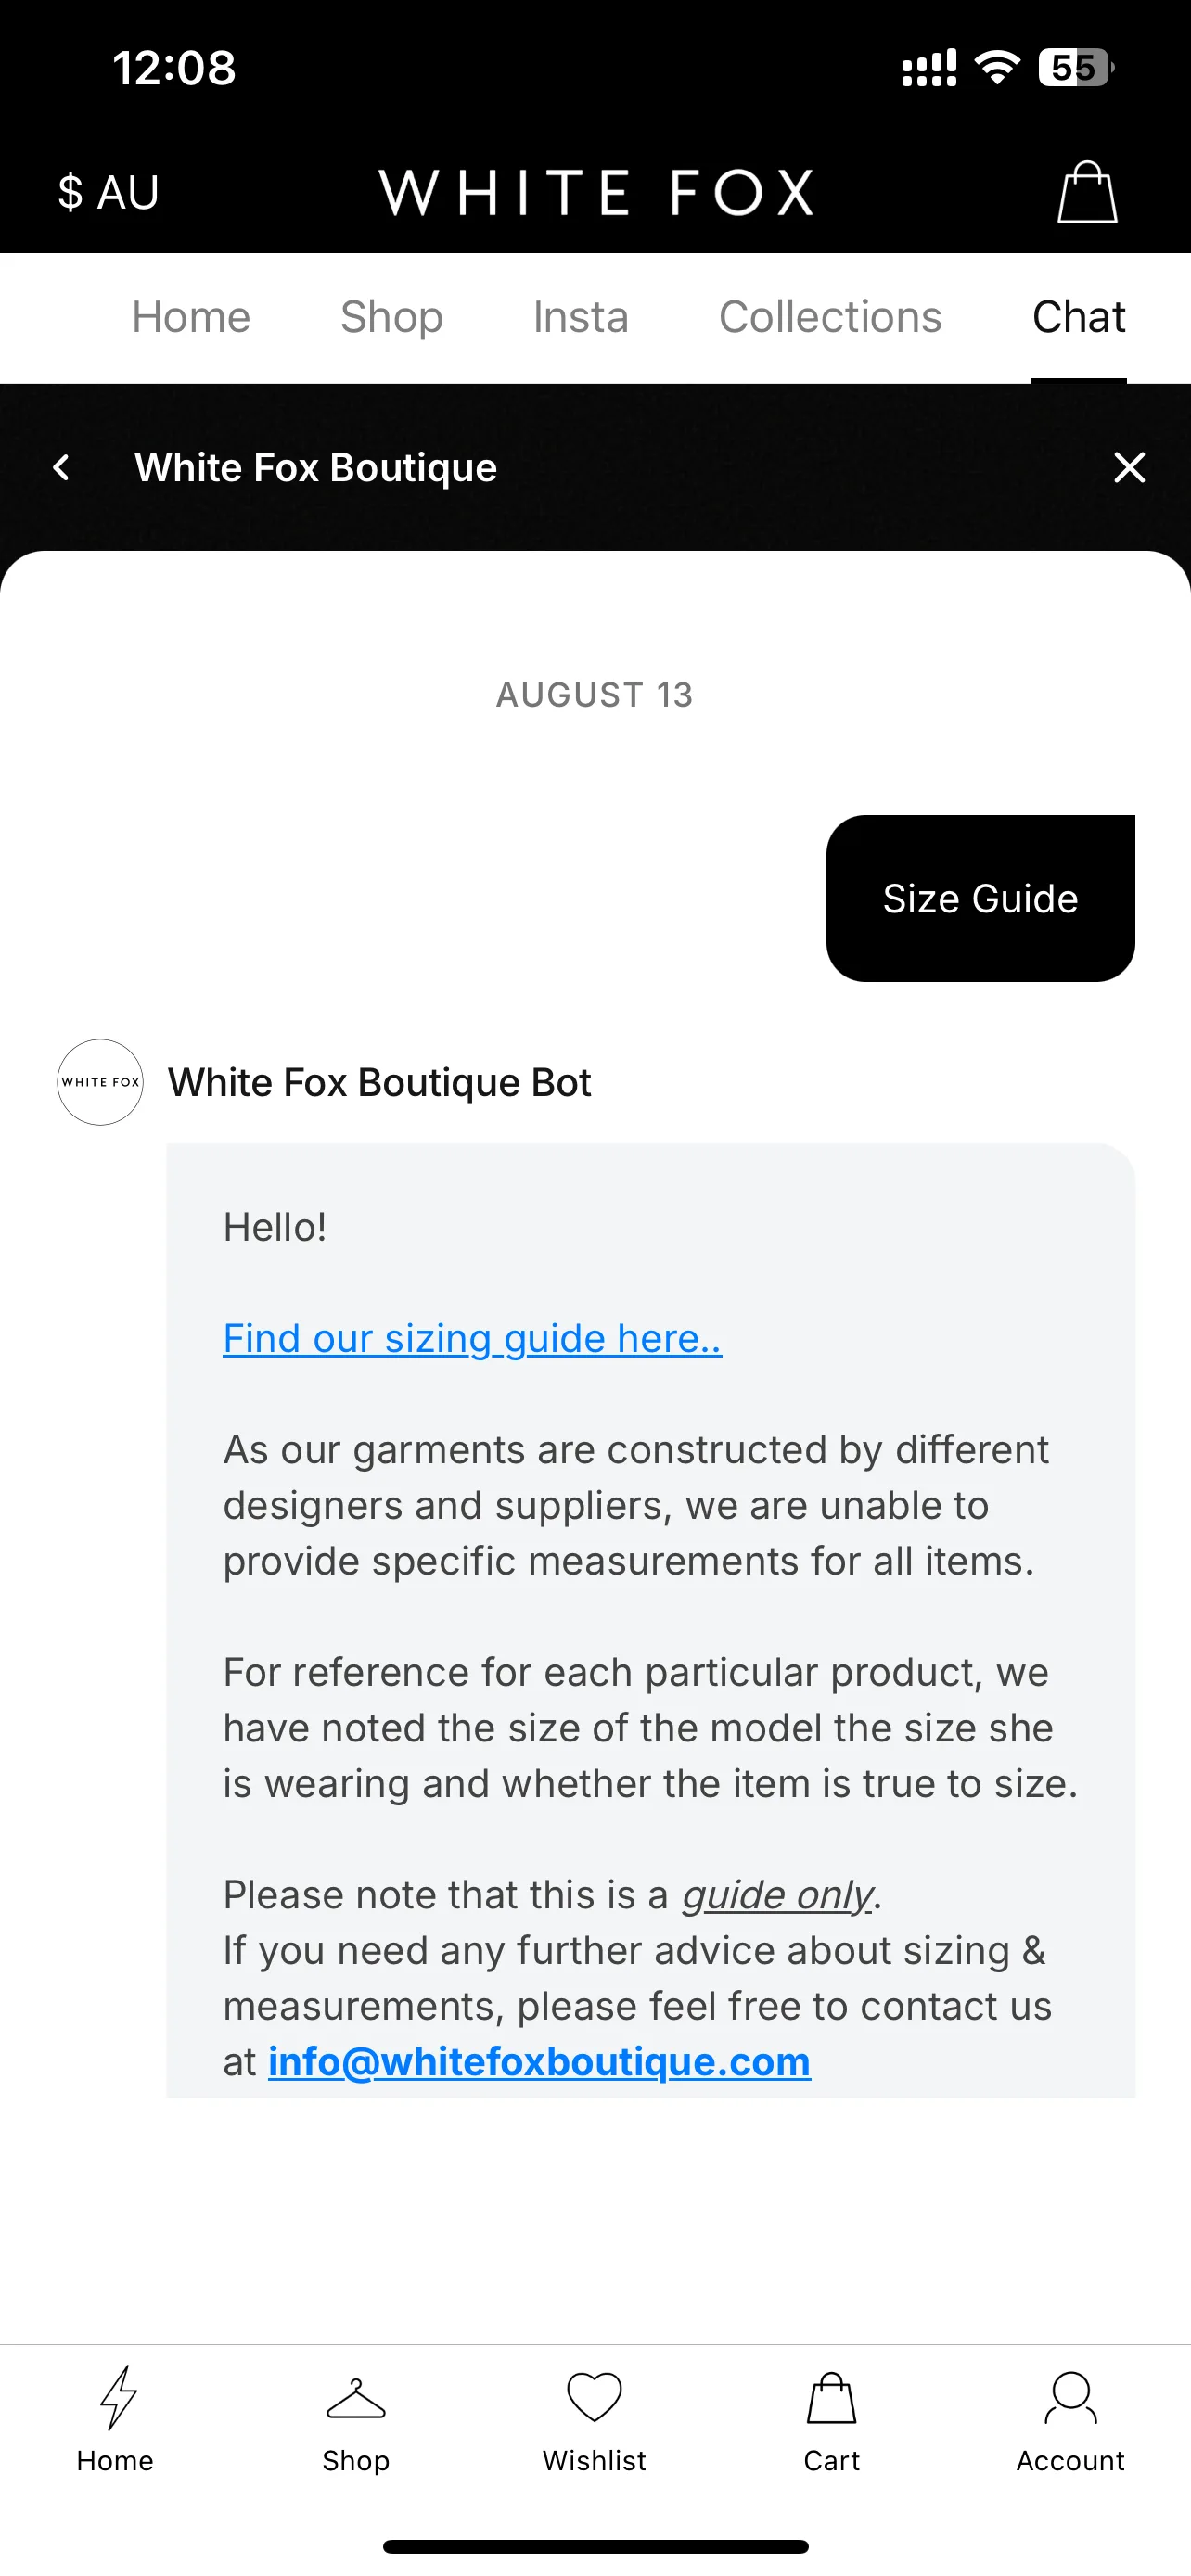The height and width of the screenshot is (2576, 1191).
Task: Follow the 'Find our sizing guide here' link
Action: (472, 1338)
